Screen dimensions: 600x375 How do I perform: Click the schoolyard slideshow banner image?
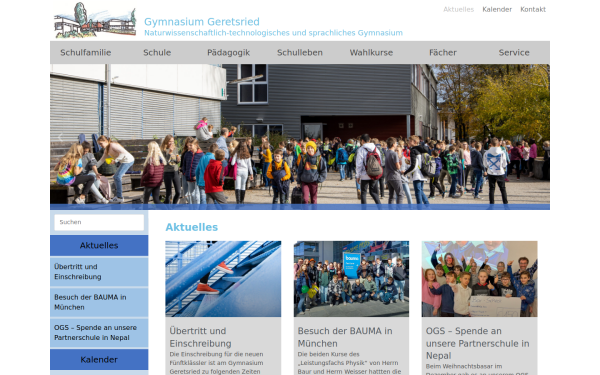[300, 137]
